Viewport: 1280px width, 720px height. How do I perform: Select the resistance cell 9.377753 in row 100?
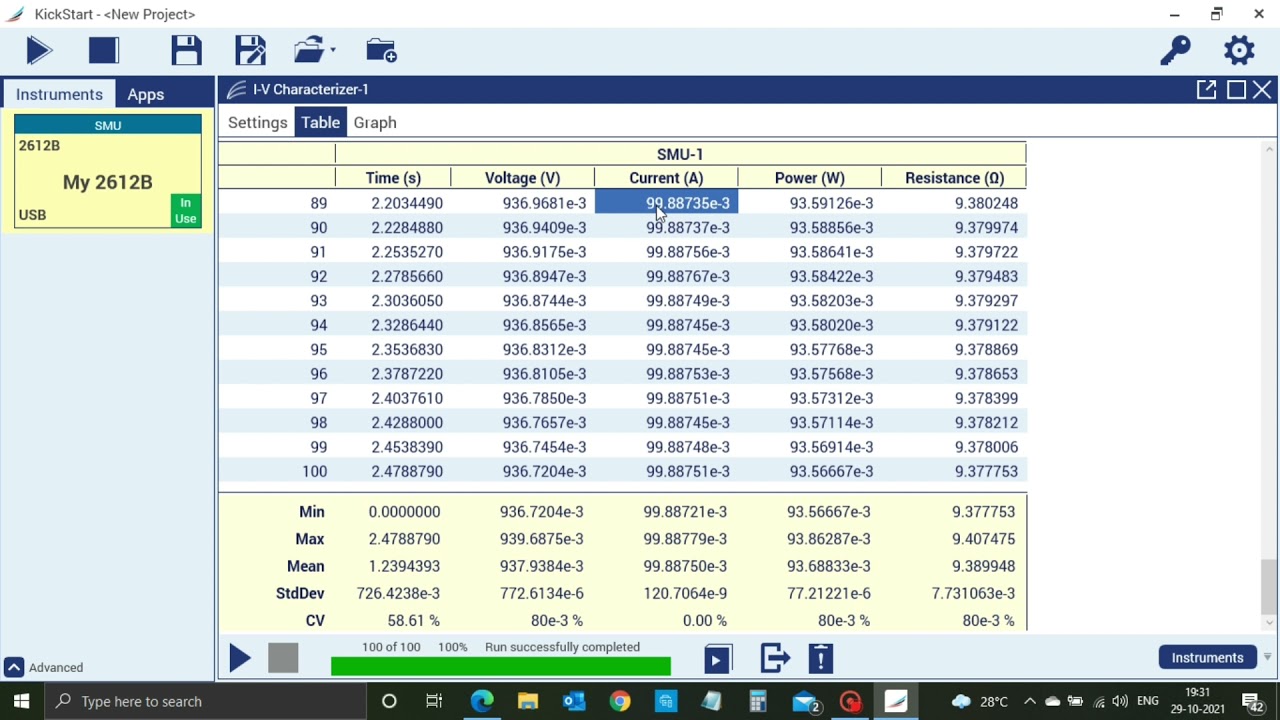(954, 472)
